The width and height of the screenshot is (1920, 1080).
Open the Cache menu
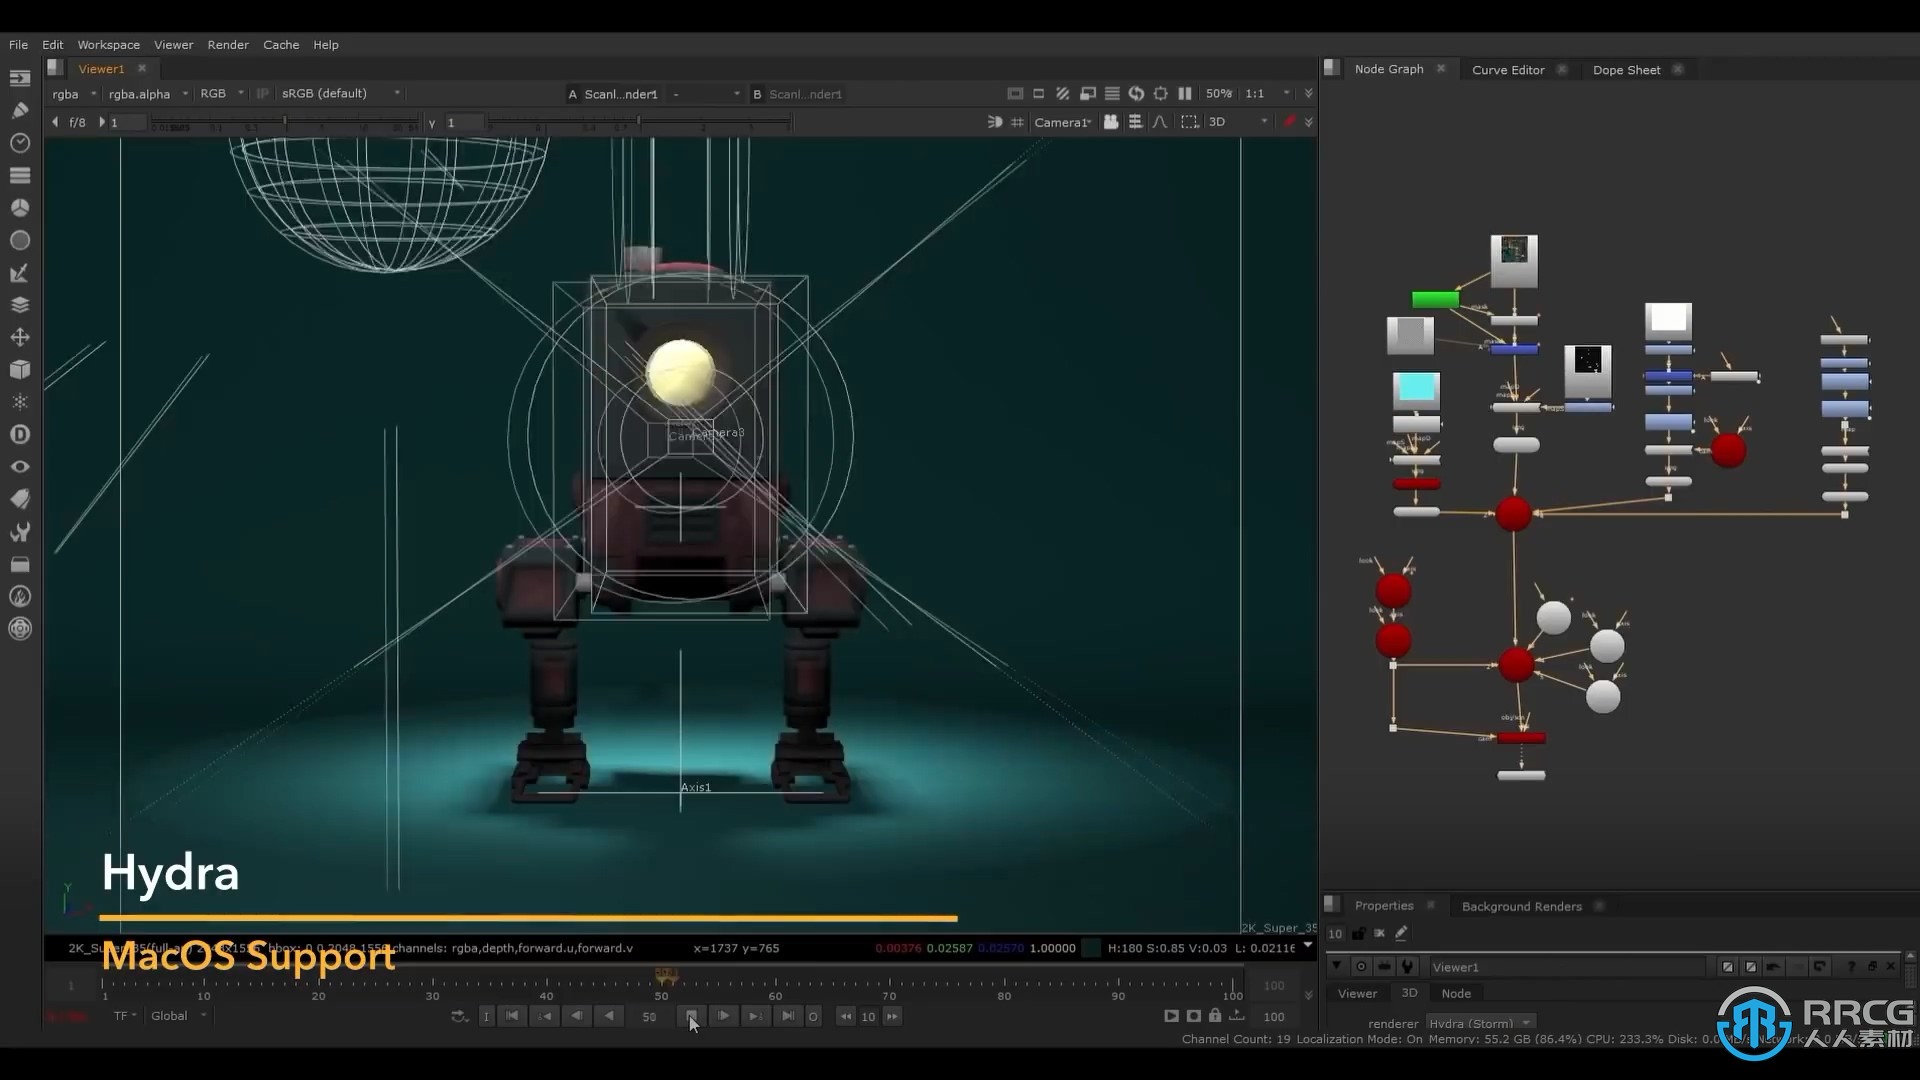coord(281,44)
